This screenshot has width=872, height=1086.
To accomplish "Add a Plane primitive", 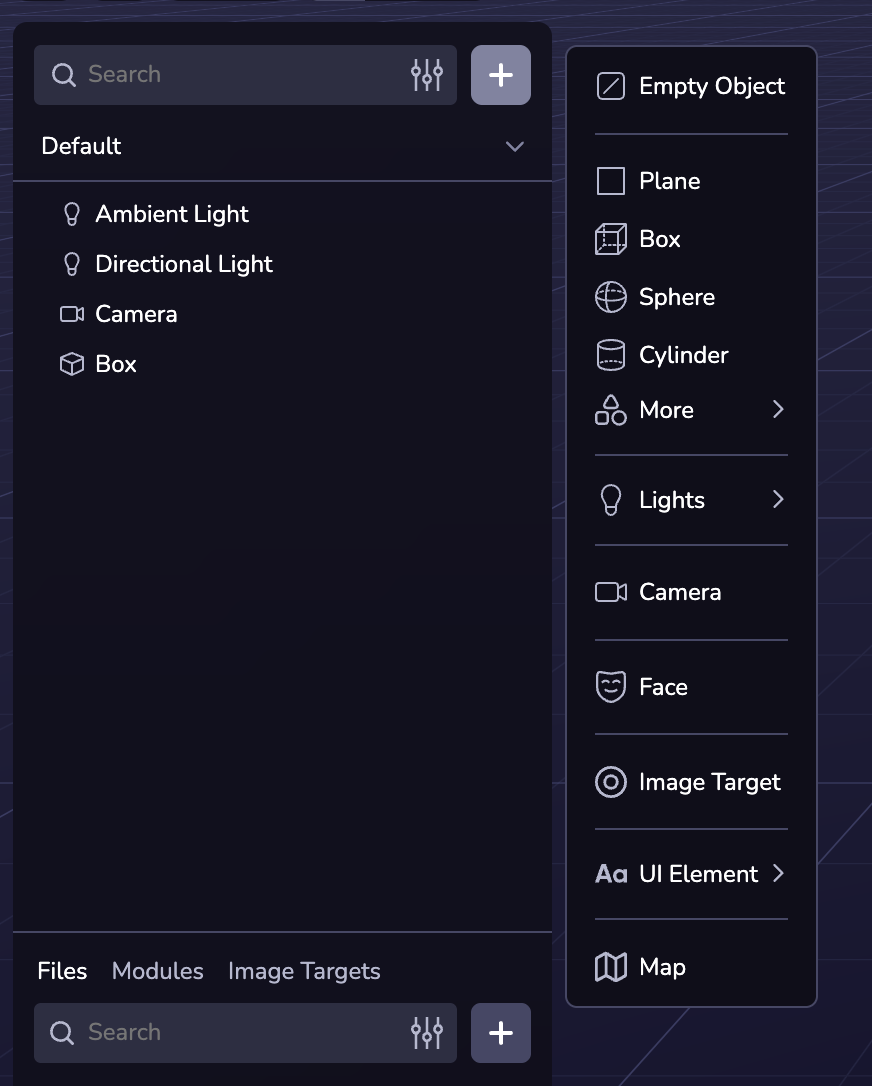I will pos(691,181).
